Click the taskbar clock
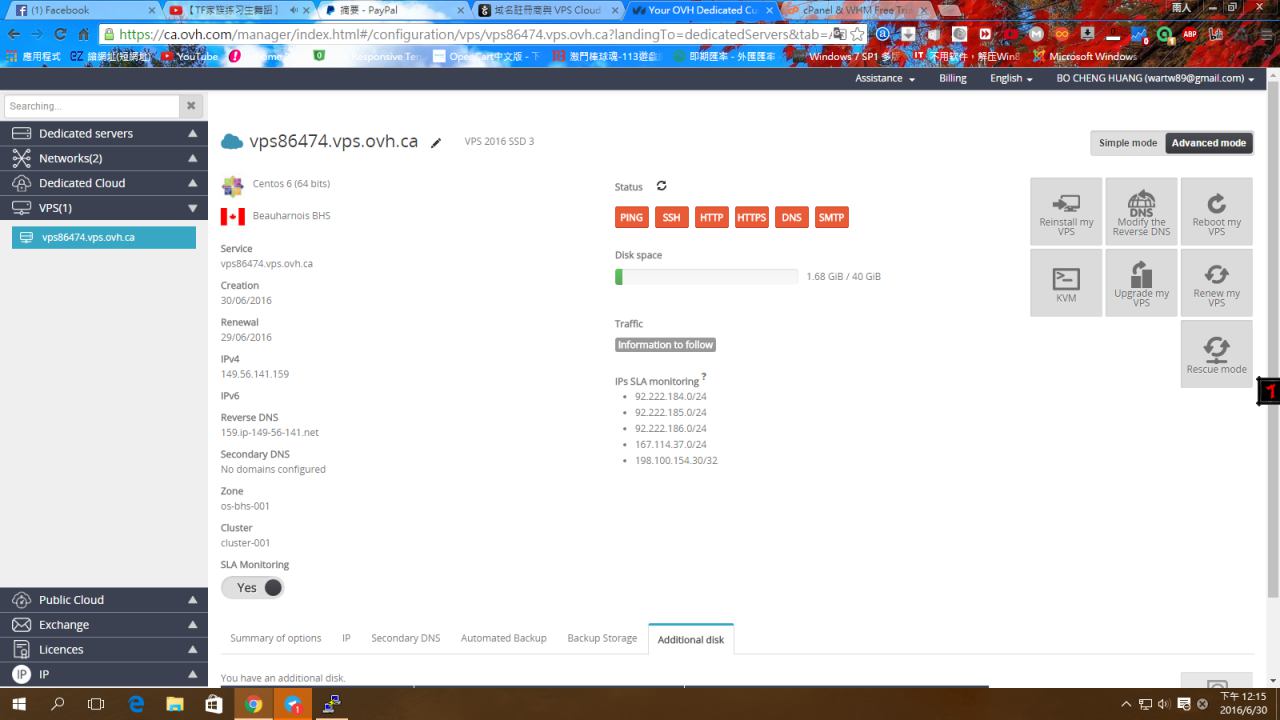This screenshot has width=1280, height=720. pyautogui.click(x=1243, y=704)
